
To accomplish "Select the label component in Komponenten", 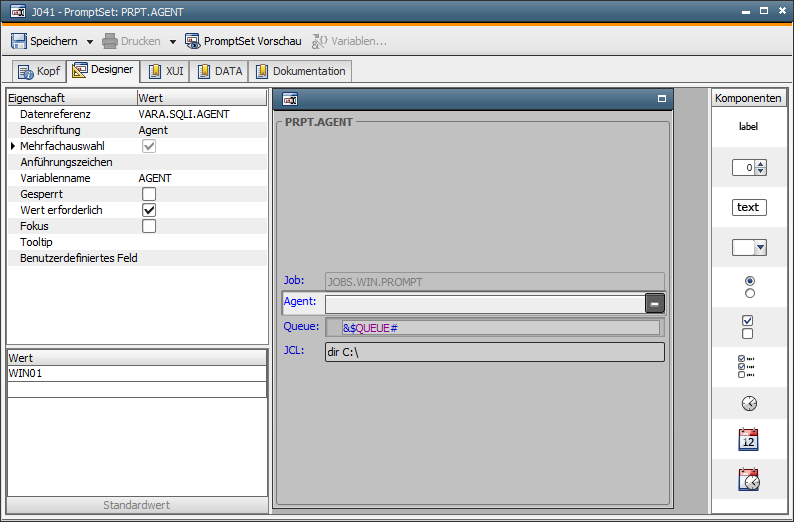I will 748,127.
